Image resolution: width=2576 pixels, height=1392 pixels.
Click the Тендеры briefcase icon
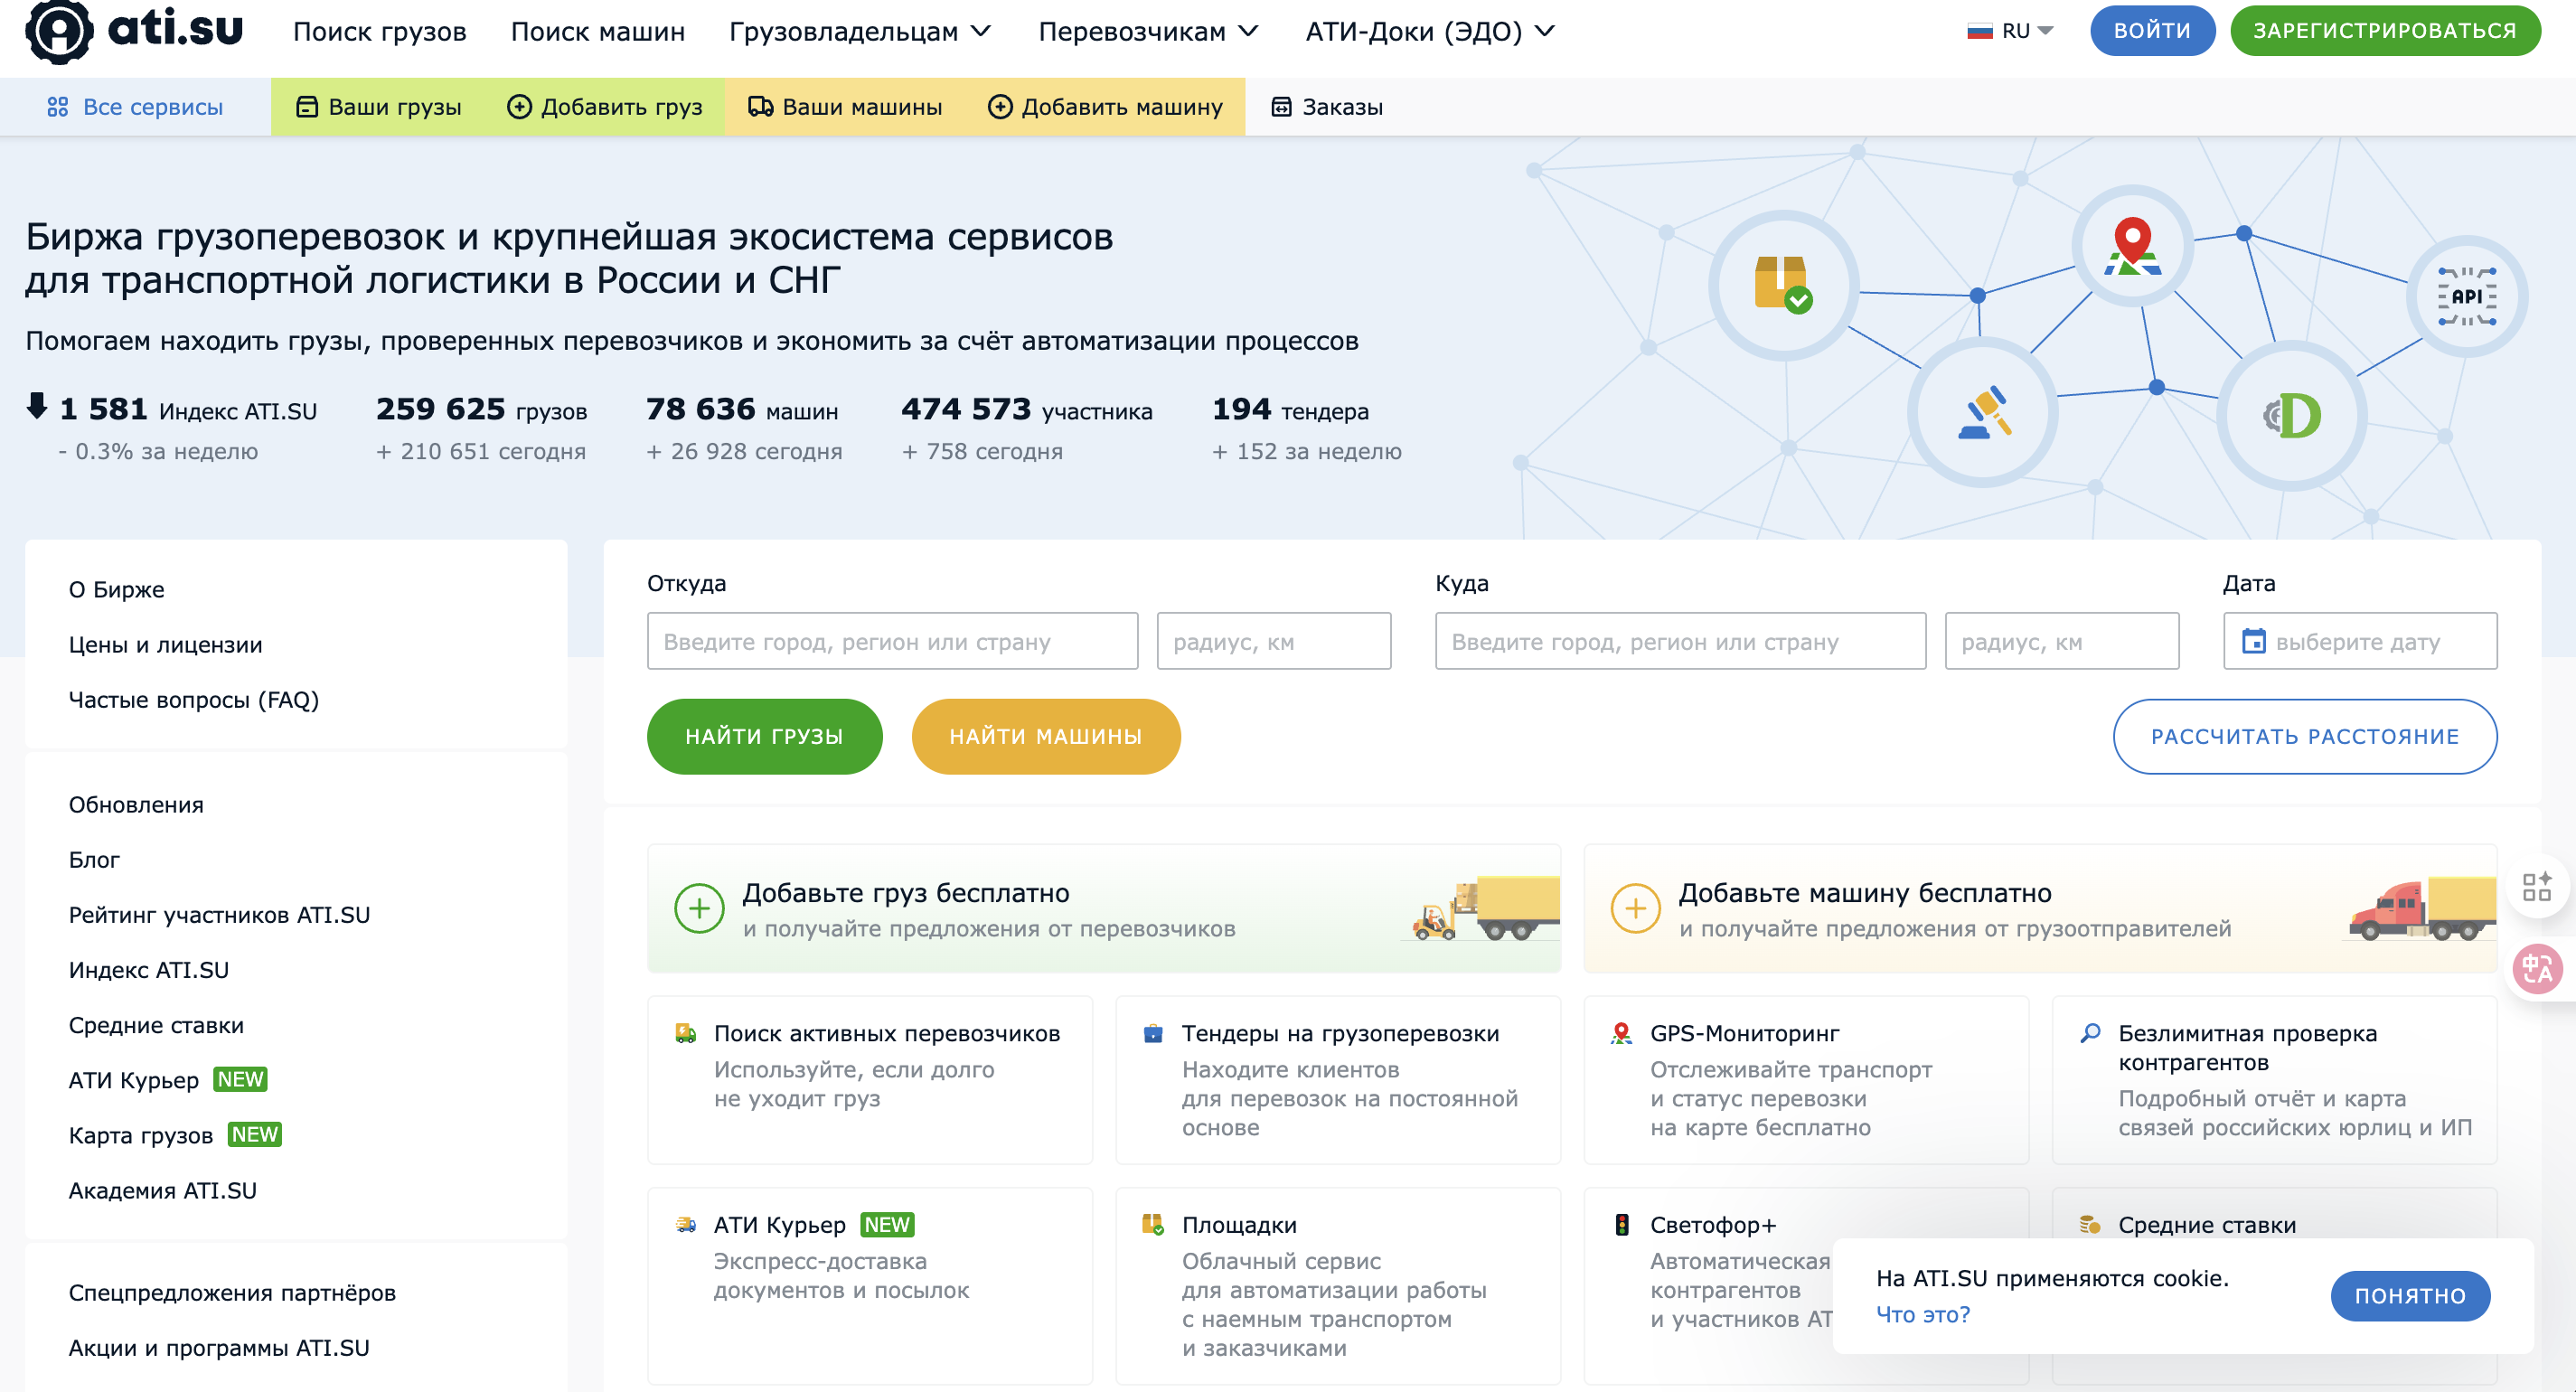coord(1153,1033)
